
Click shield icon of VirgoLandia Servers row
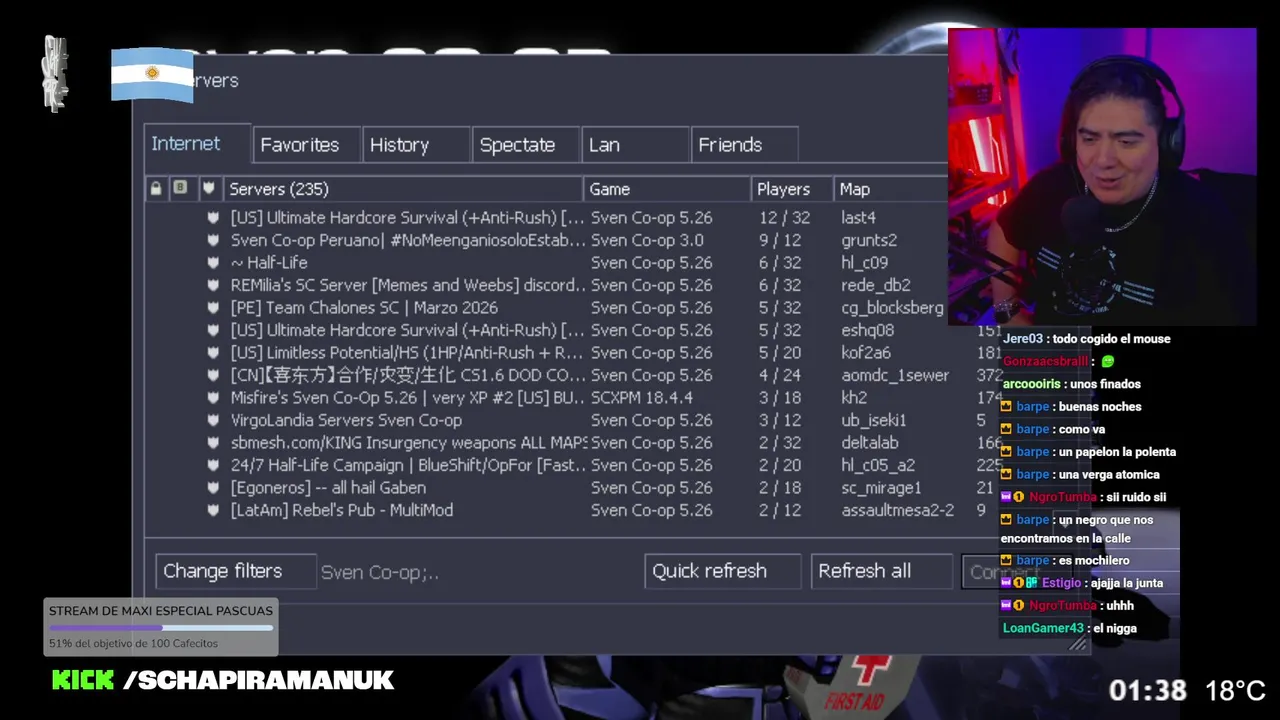coord(212,420)
